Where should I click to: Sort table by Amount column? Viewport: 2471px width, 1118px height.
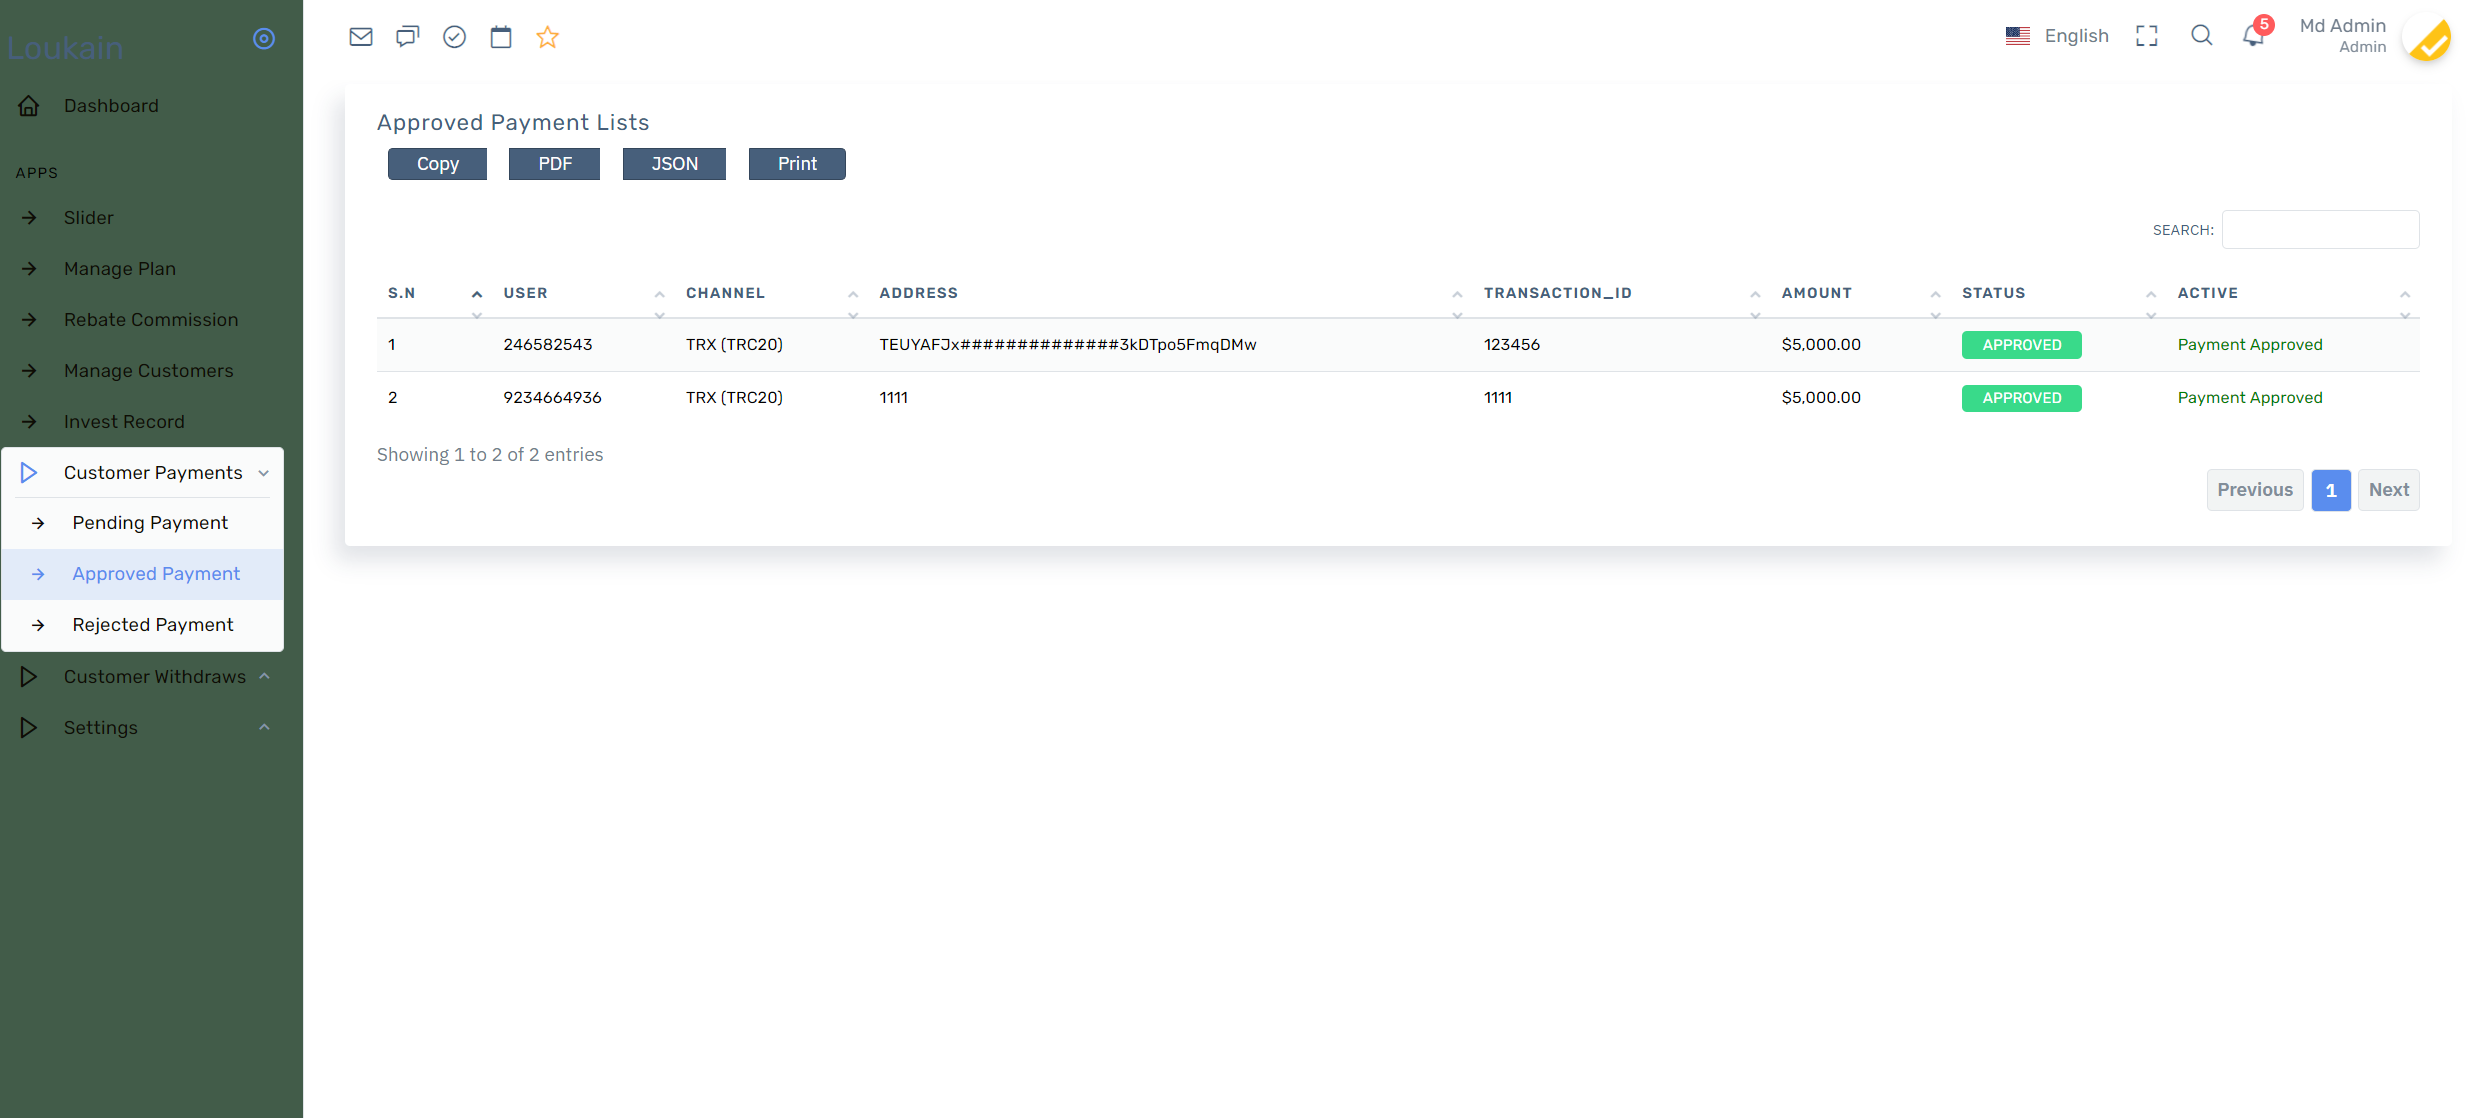click(1816, 293)
